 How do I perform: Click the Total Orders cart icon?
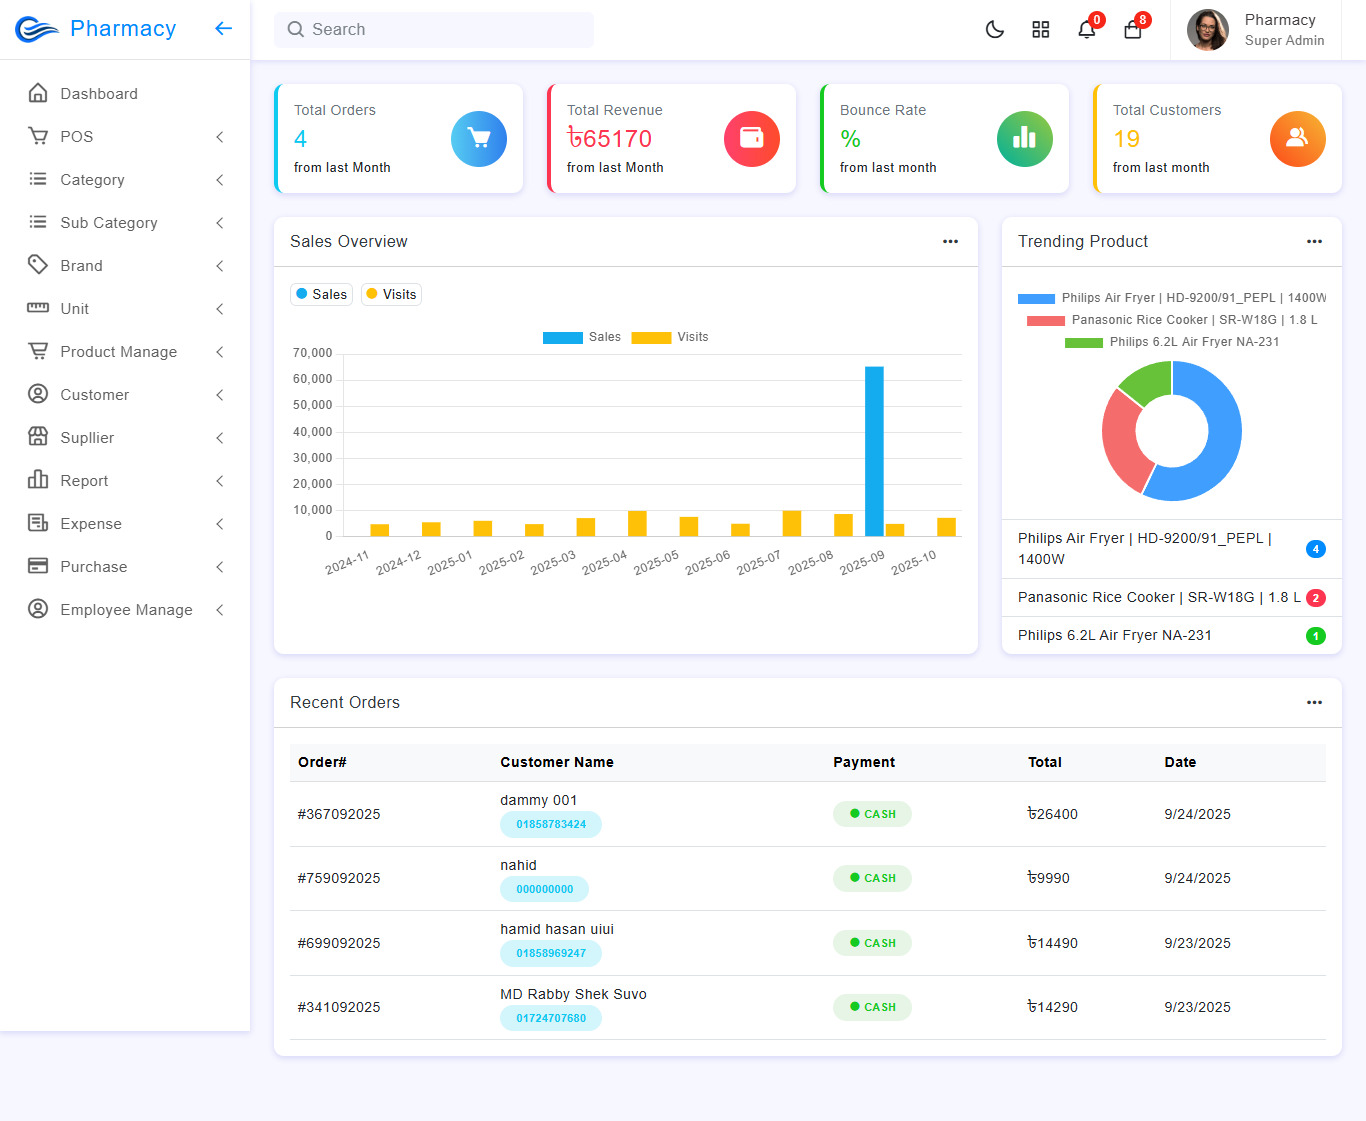(x=478, y=139)
